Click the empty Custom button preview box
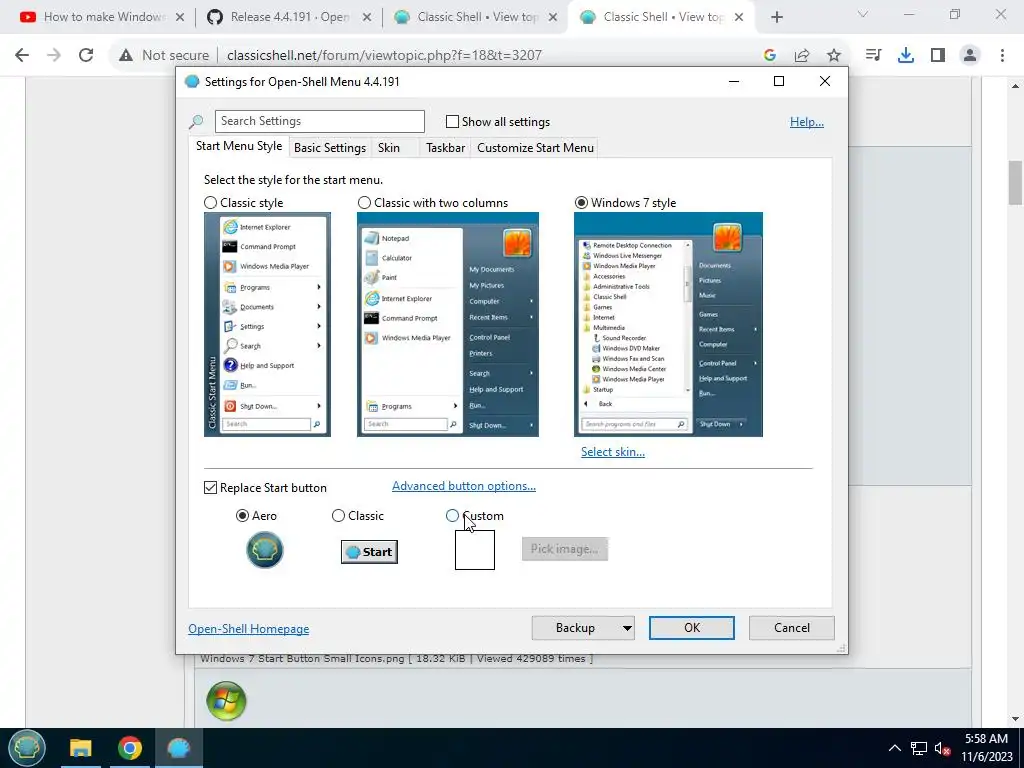 point(475,550)
